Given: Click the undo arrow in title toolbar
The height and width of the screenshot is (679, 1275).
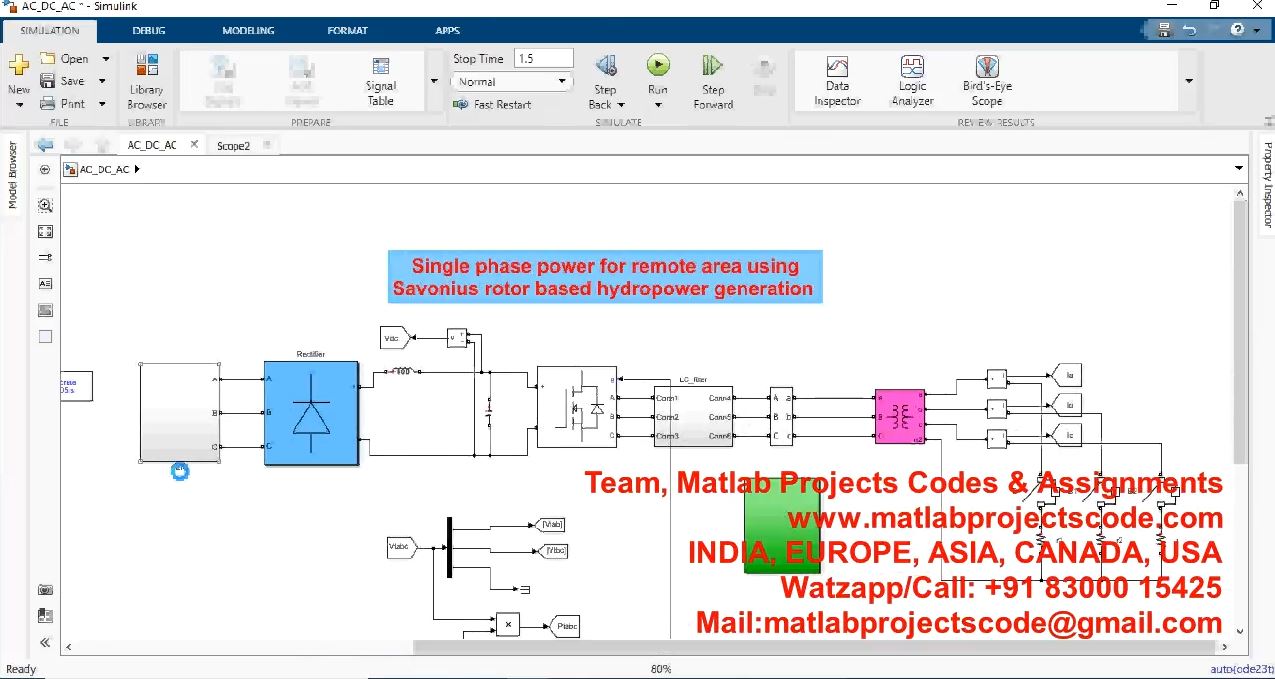Looking at the screenshot, I should click(1189, 31).
